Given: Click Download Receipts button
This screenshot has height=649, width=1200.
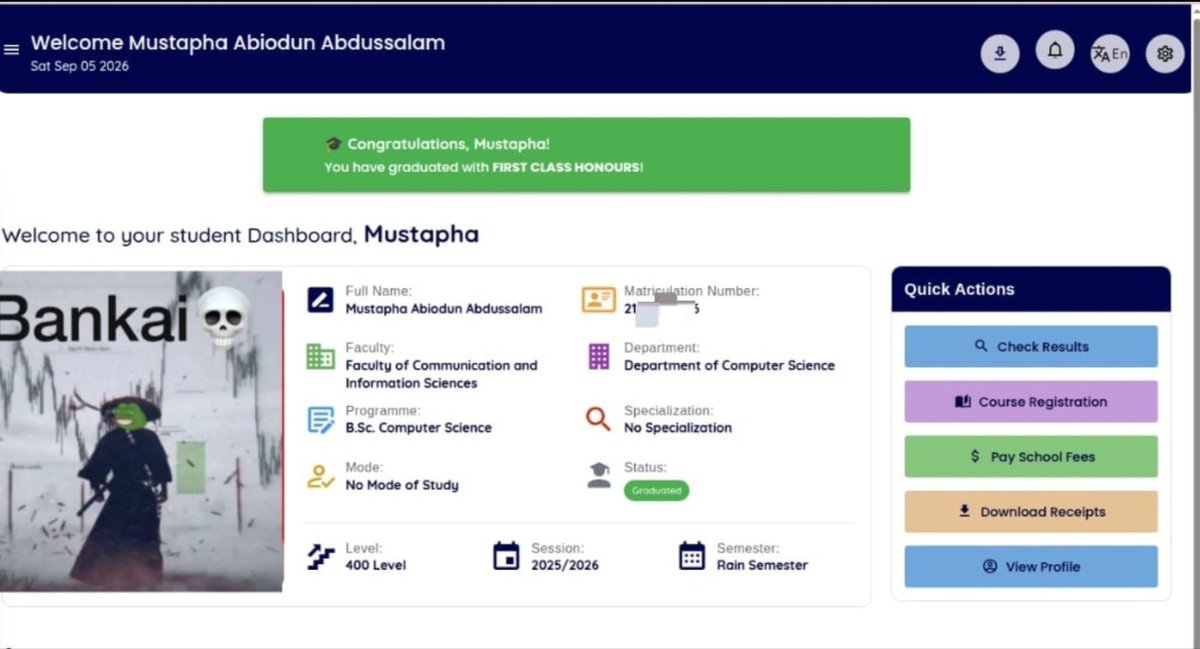Looking at the screenshot, I should point(1031,511).
